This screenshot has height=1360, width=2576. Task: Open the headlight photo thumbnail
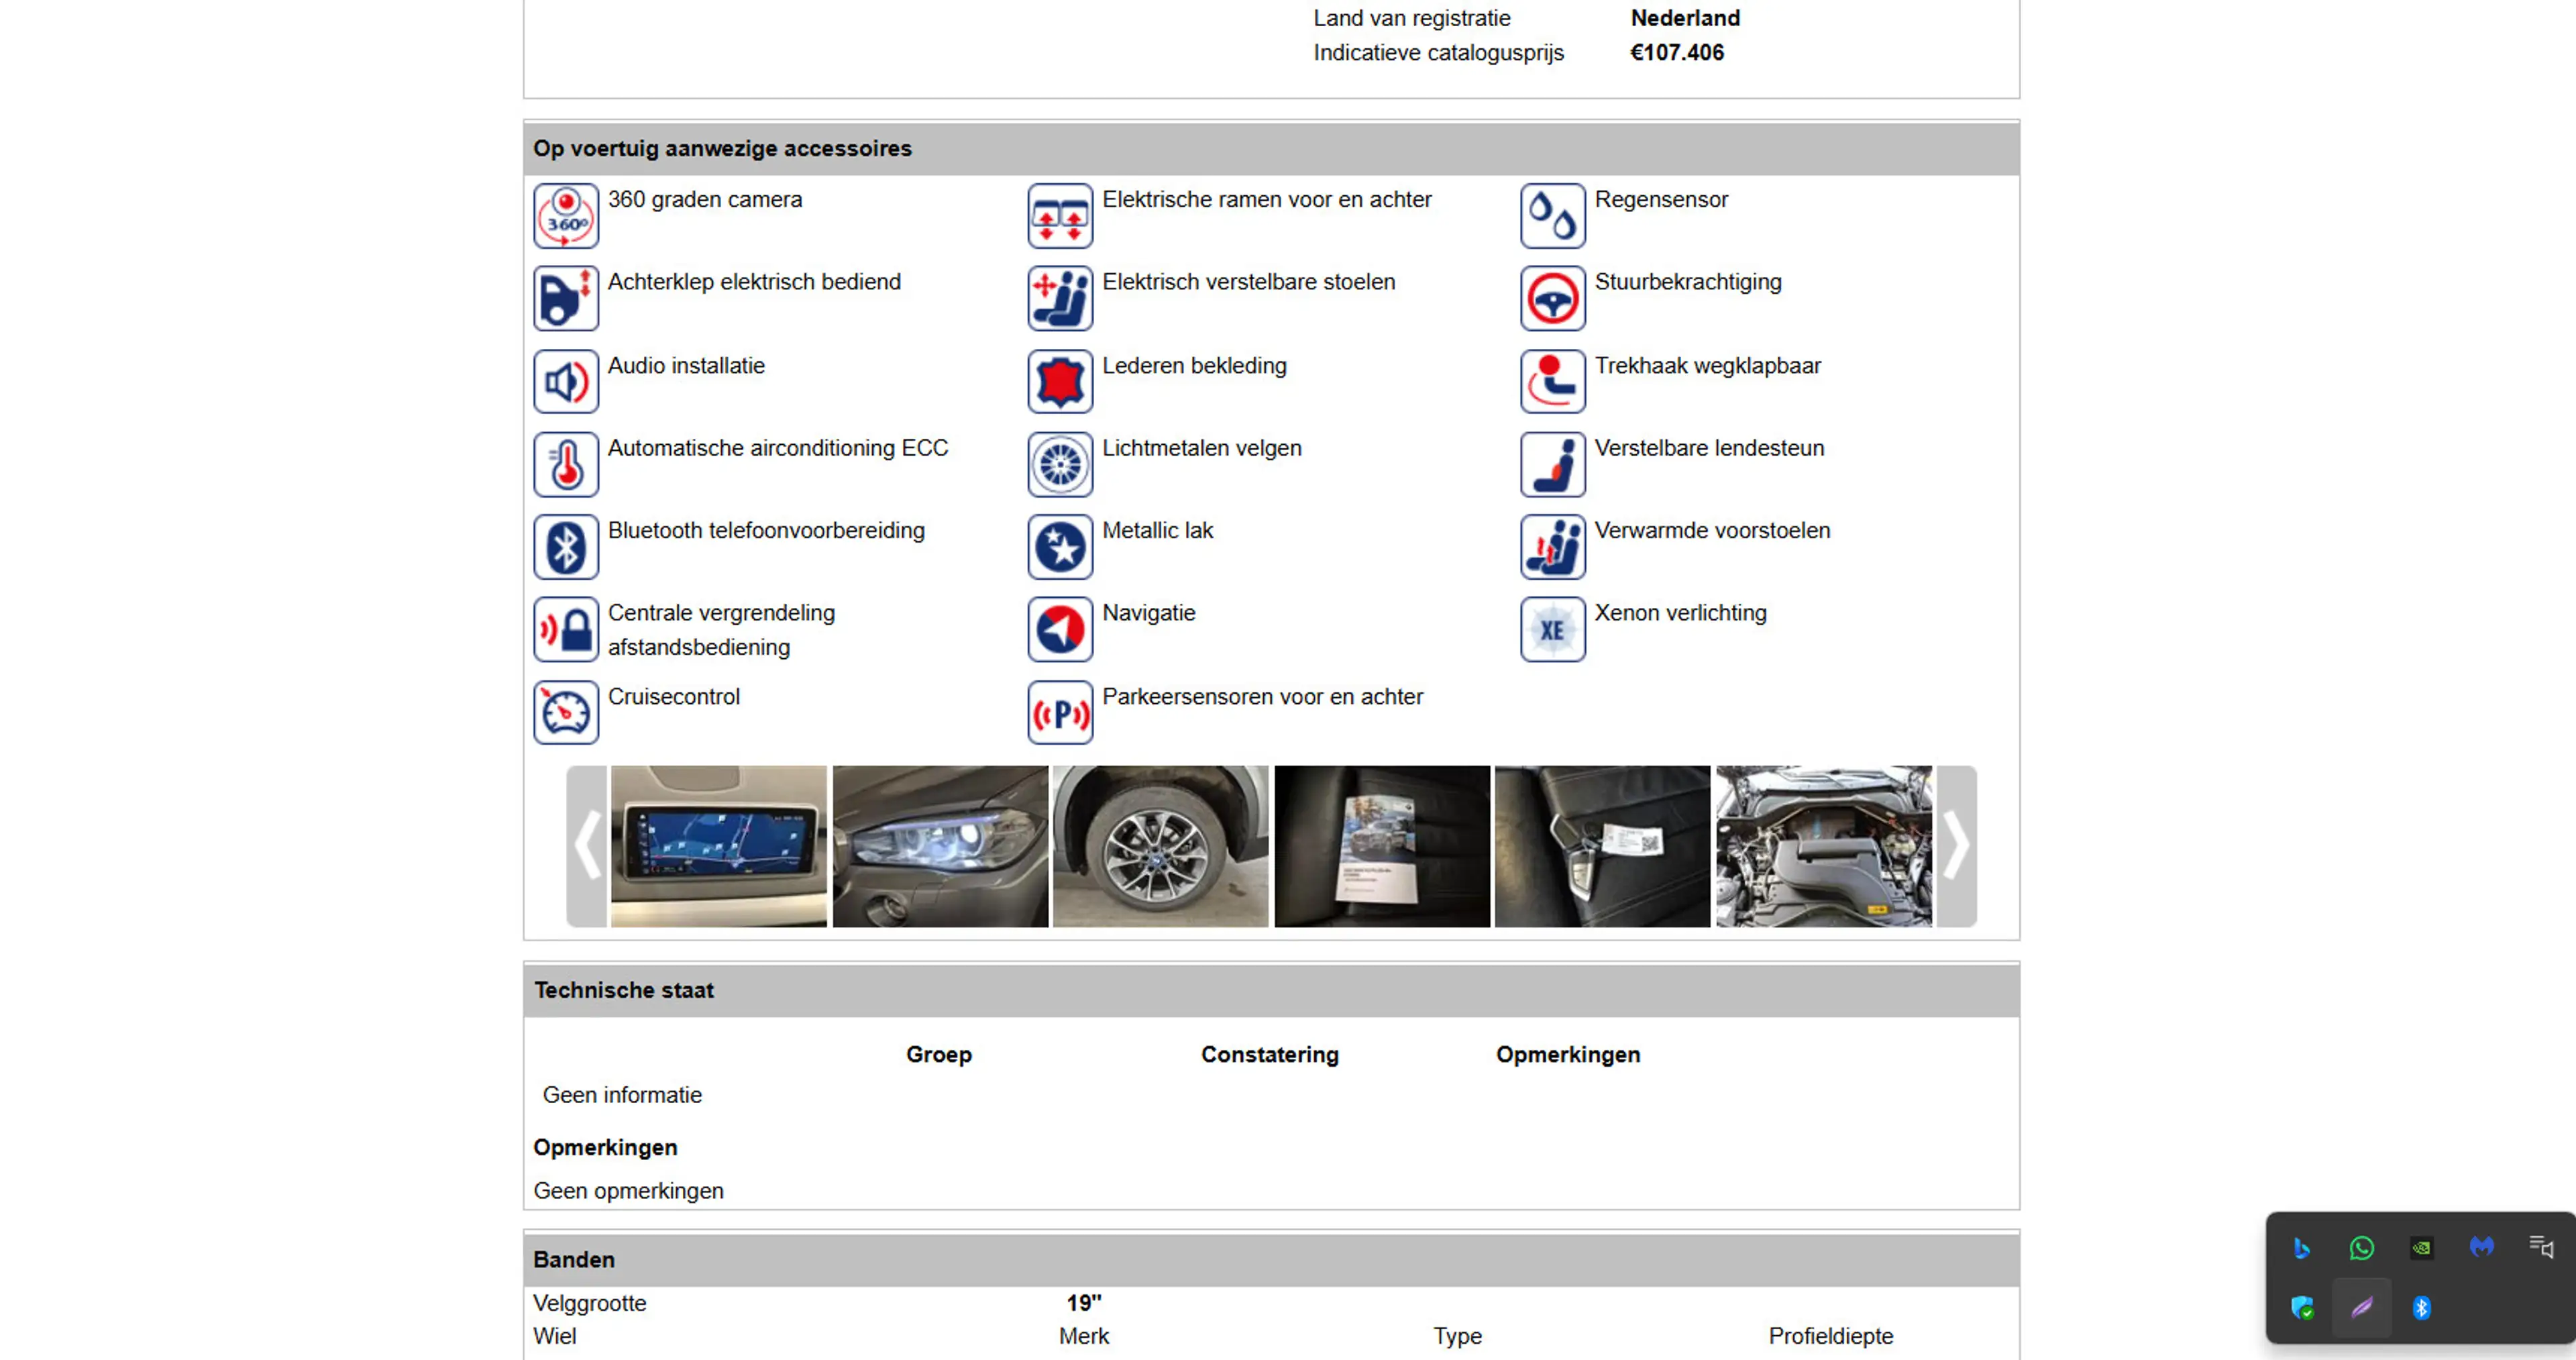click(940, 846)
